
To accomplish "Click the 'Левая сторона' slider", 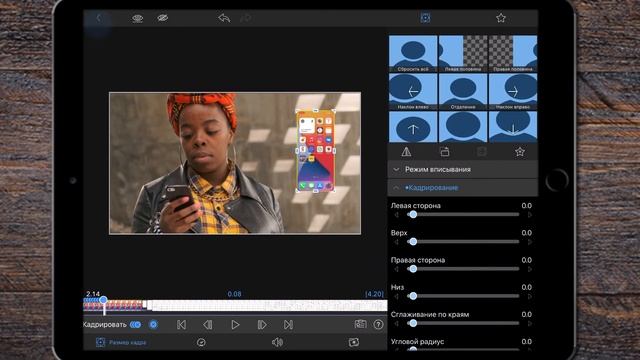I will [x=463, y=214].
